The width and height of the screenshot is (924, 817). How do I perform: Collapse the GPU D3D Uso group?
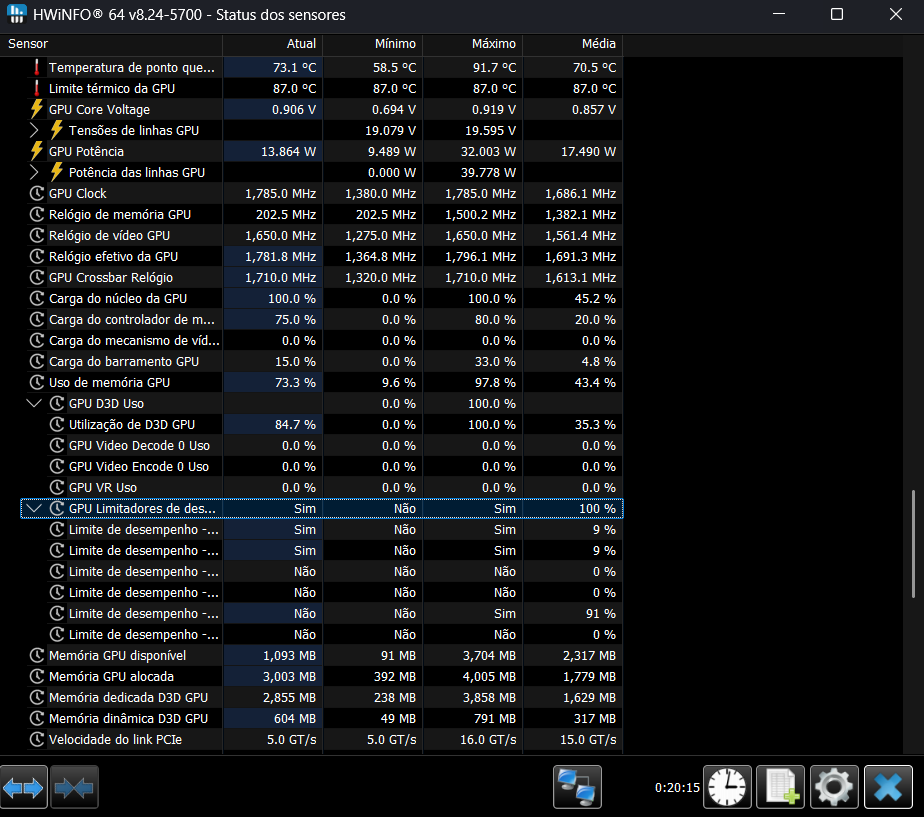(34, 403)
